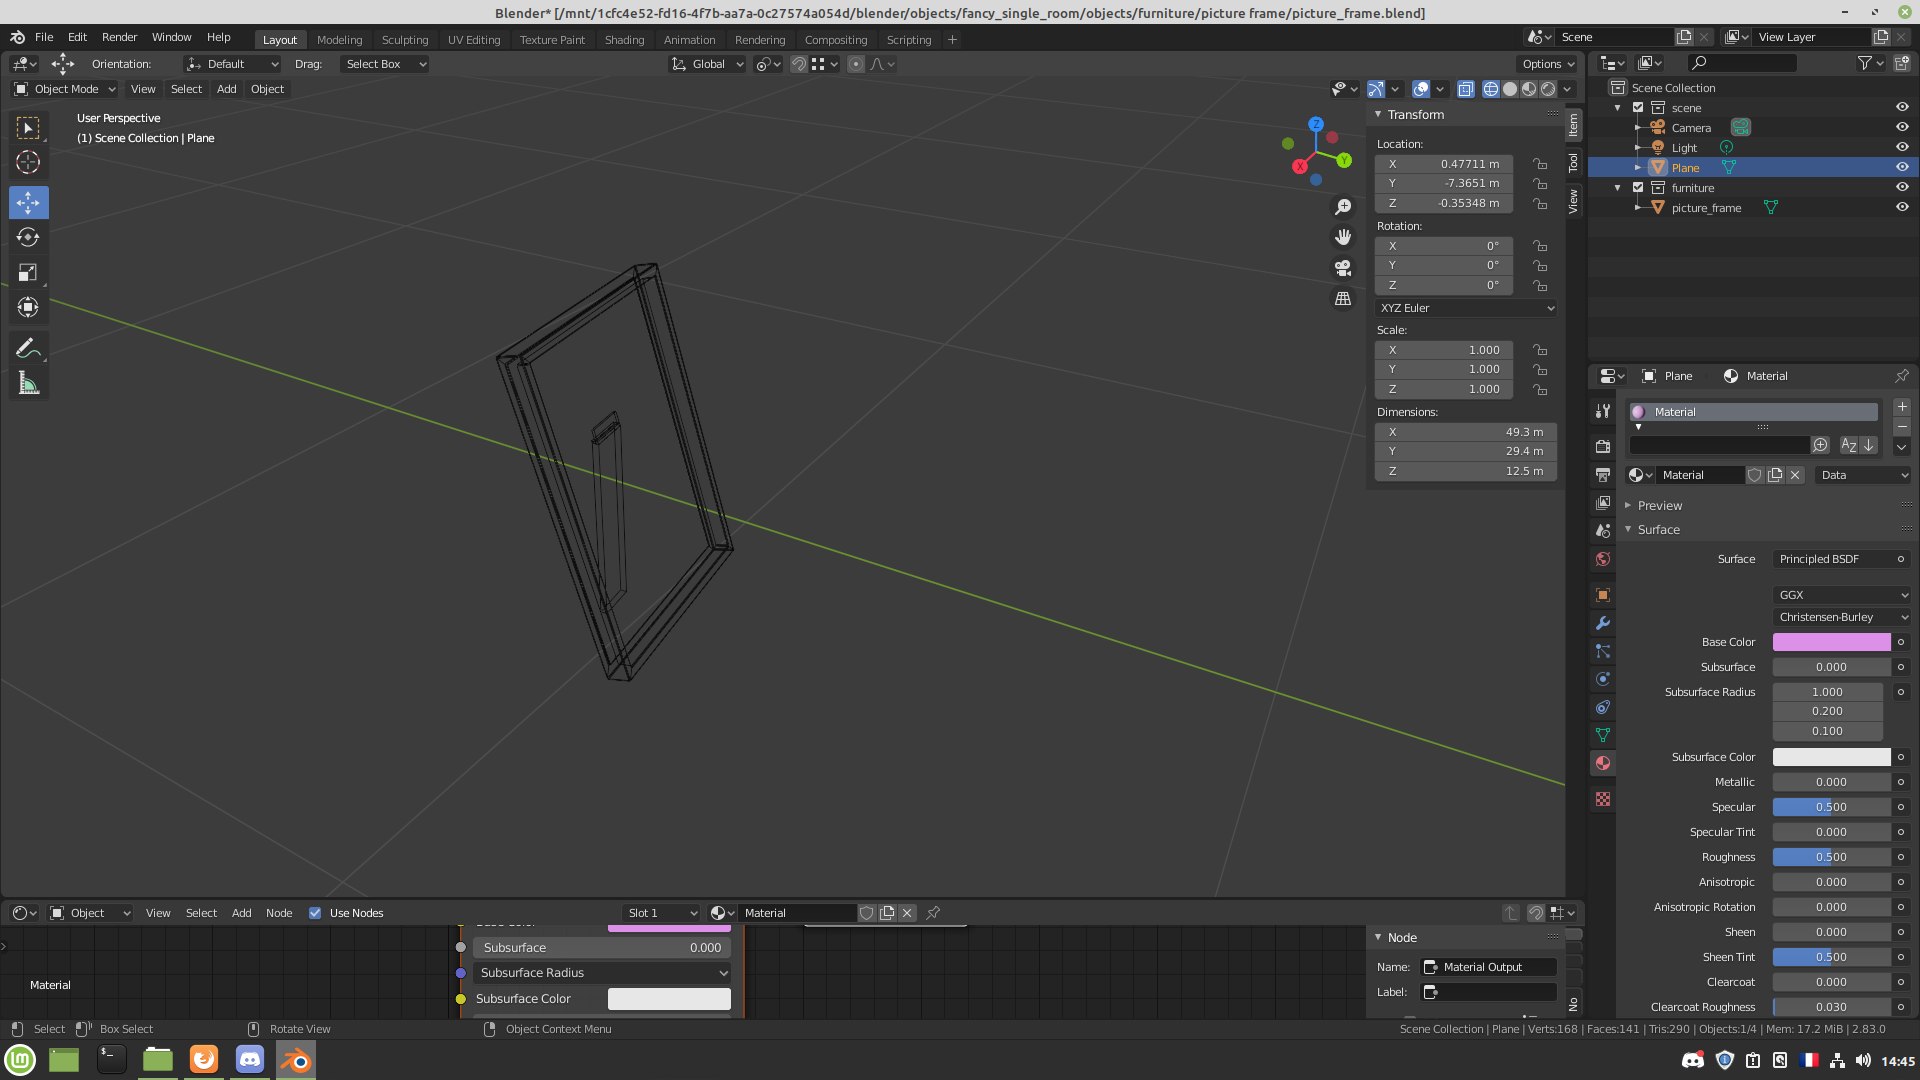Open the Texture properties checker icon
Viewport: 1920px width, 1080px height.
(1603, 799)
